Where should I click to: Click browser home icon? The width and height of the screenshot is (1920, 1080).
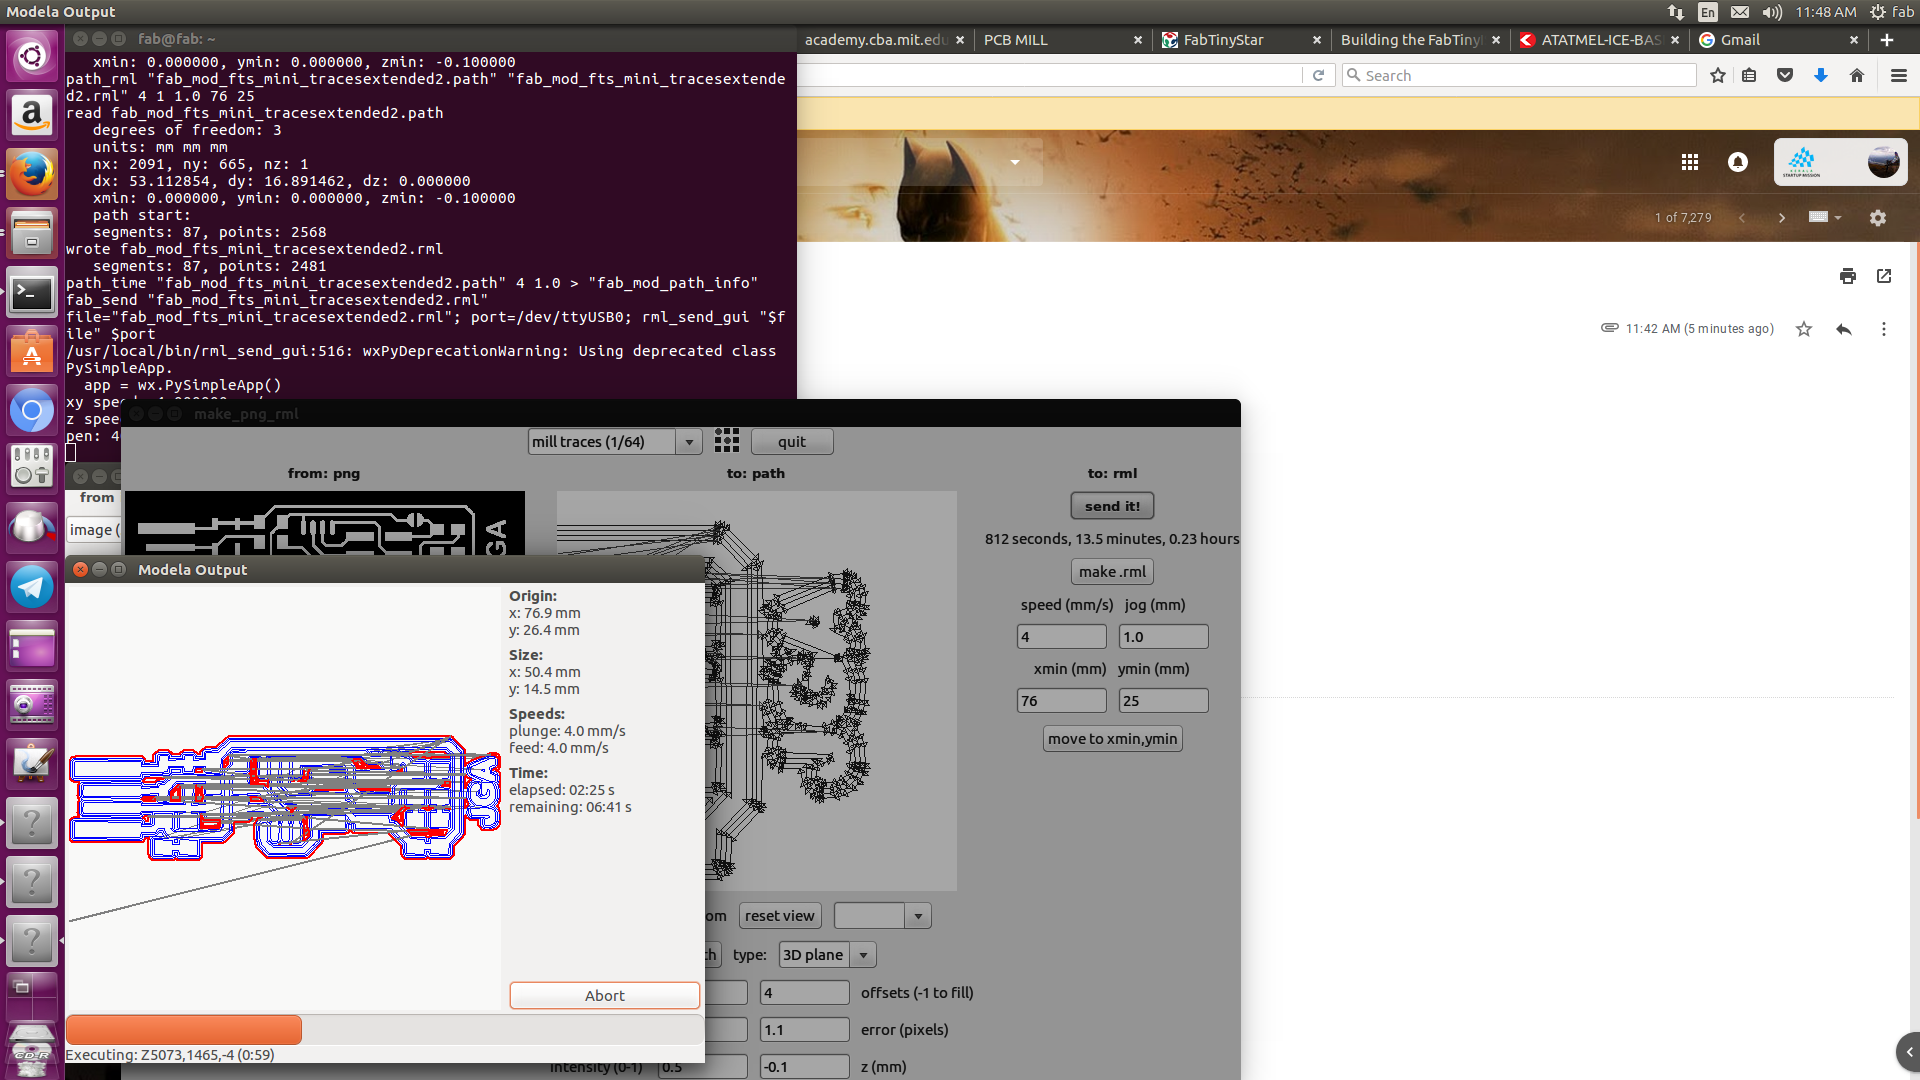pyautogui.click(x=1856, y=76)
